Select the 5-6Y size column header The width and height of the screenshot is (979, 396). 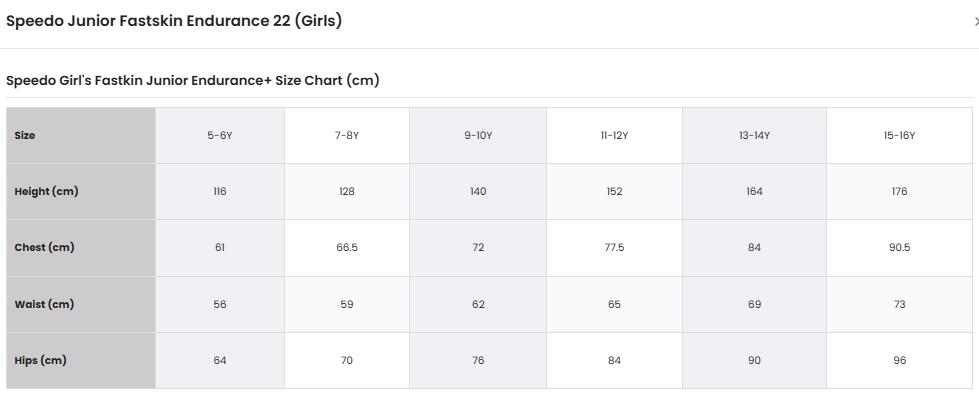(220, 136)
